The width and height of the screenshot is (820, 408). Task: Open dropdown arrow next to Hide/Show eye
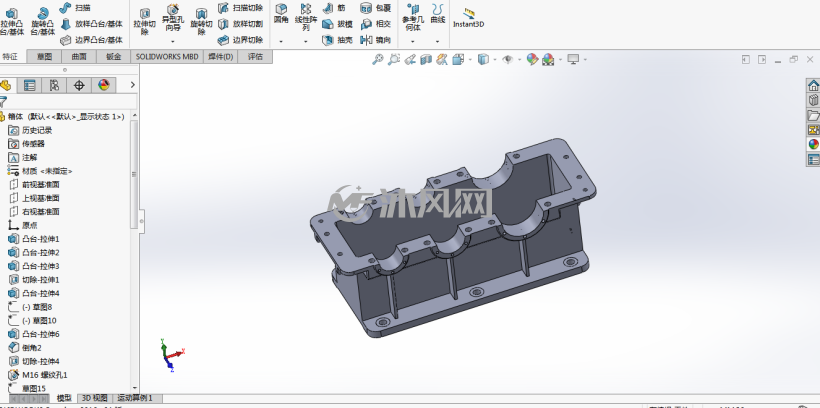point(519,60)
